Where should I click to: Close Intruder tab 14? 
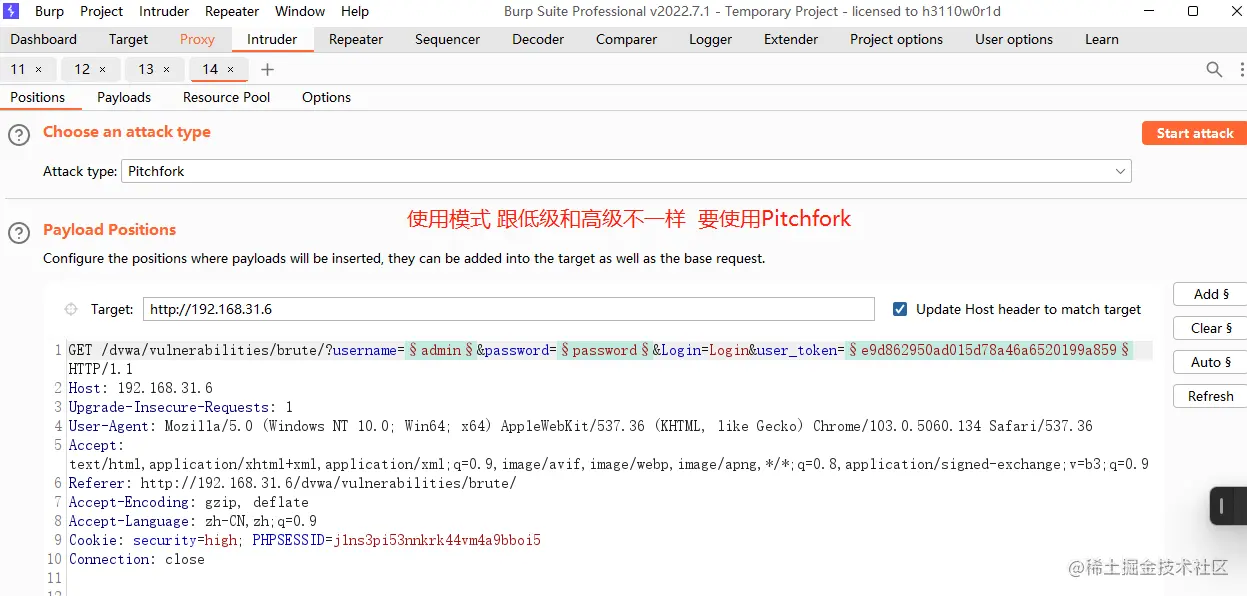(230, 69)
